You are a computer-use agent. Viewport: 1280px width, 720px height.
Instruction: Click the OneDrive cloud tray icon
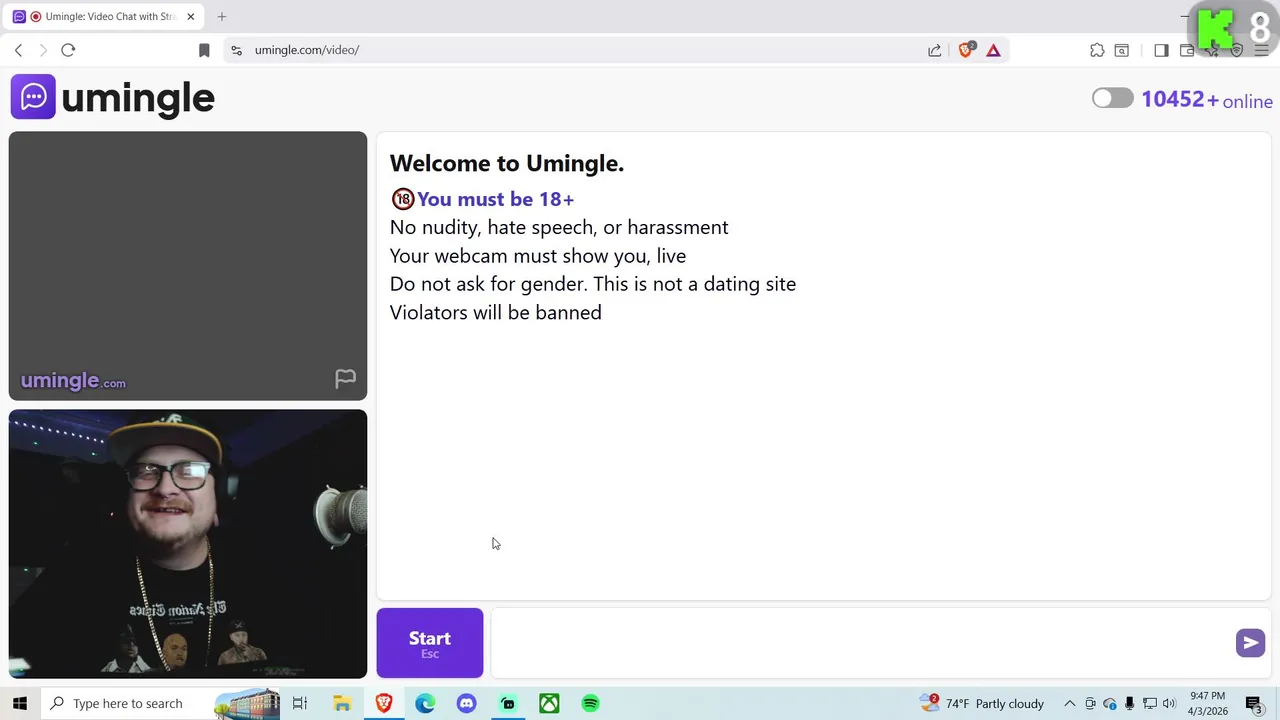[1110, 703]
